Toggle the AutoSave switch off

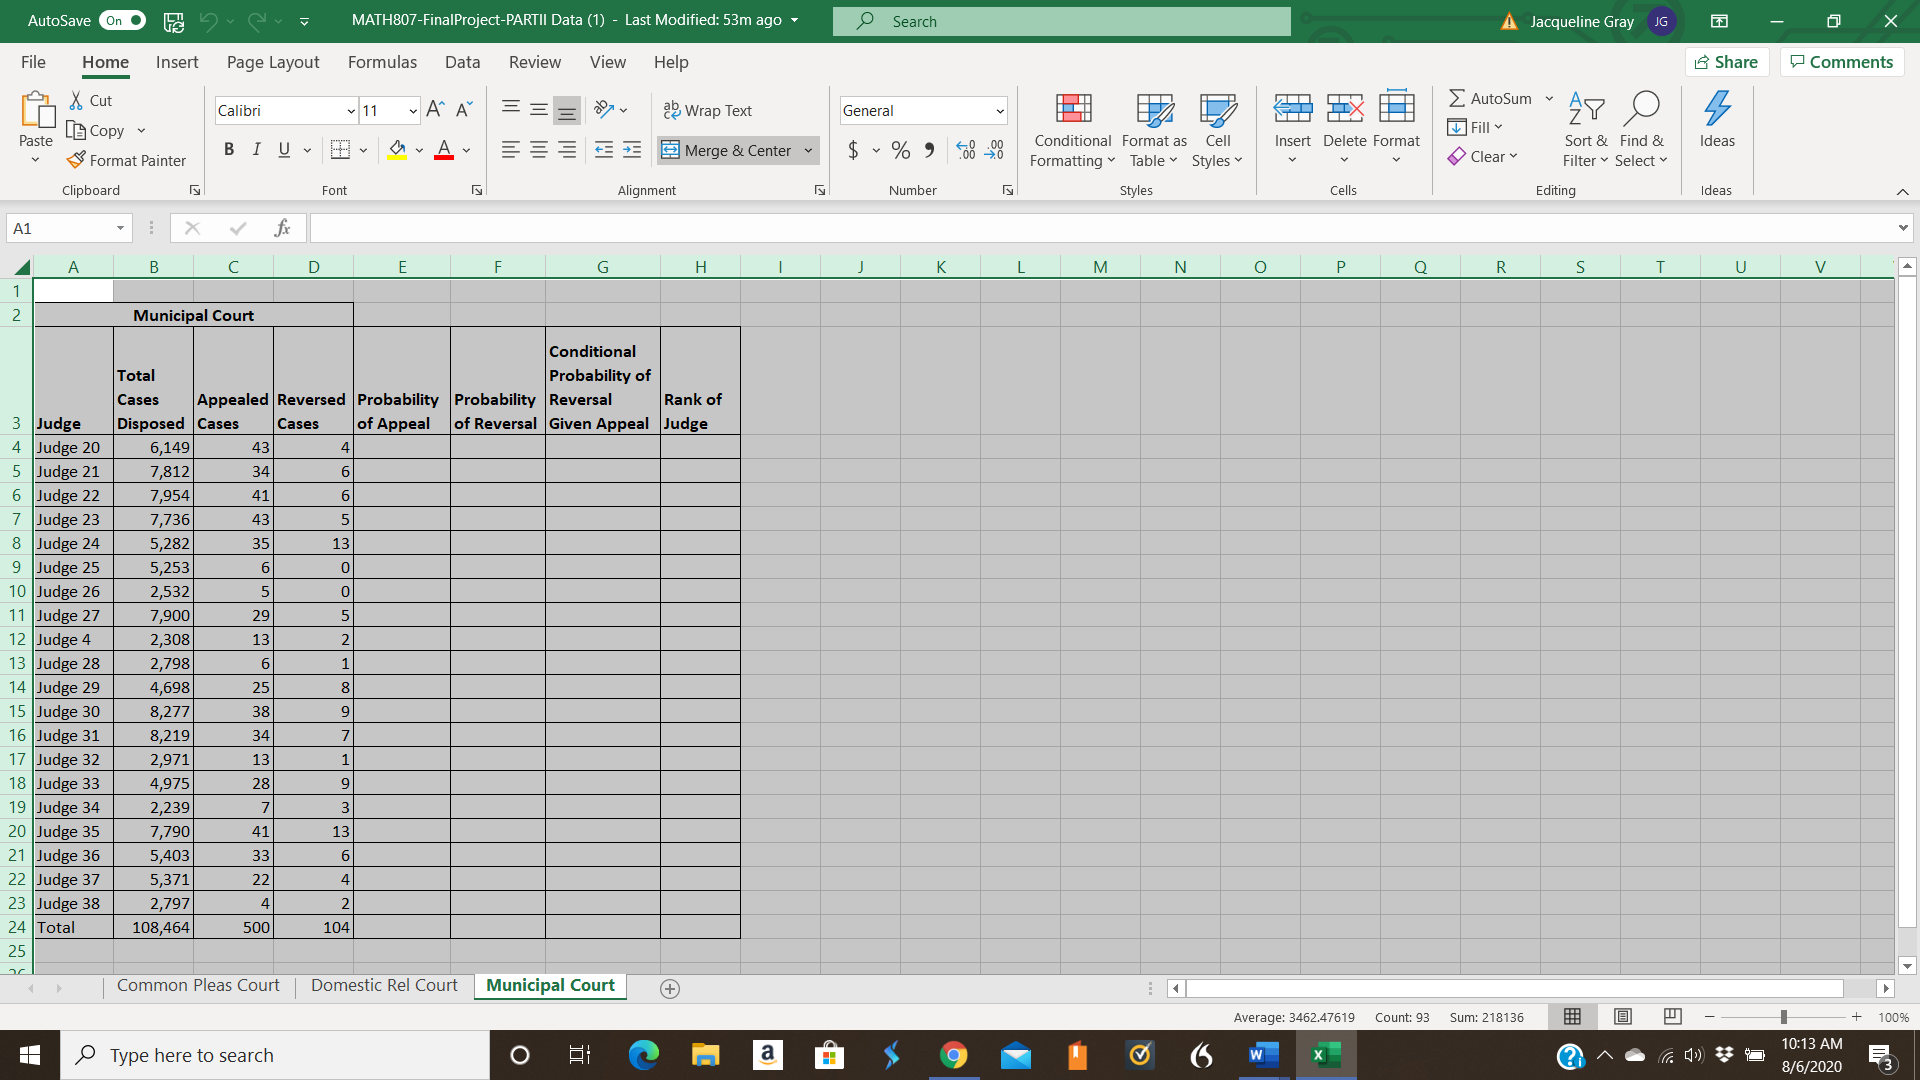coord(124,20)
